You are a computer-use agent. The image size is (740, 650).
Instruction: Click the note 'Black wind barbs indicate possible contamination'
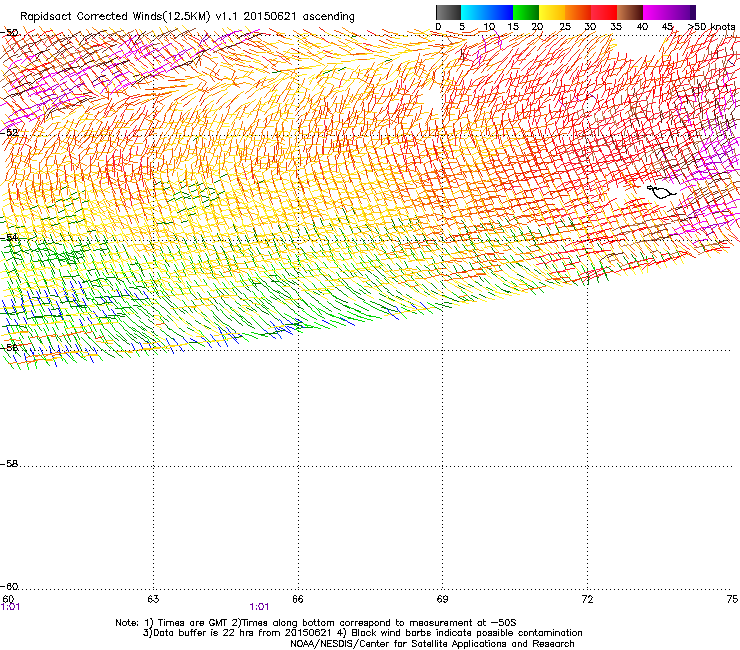(466, 633)
